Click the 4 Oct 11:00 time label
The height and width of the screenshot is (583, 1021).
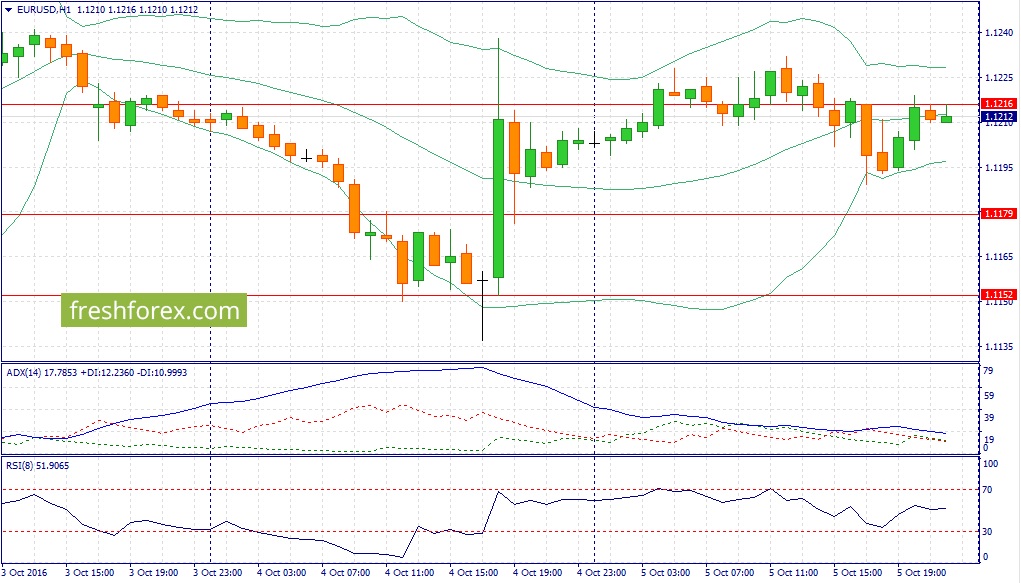(410, 573)
